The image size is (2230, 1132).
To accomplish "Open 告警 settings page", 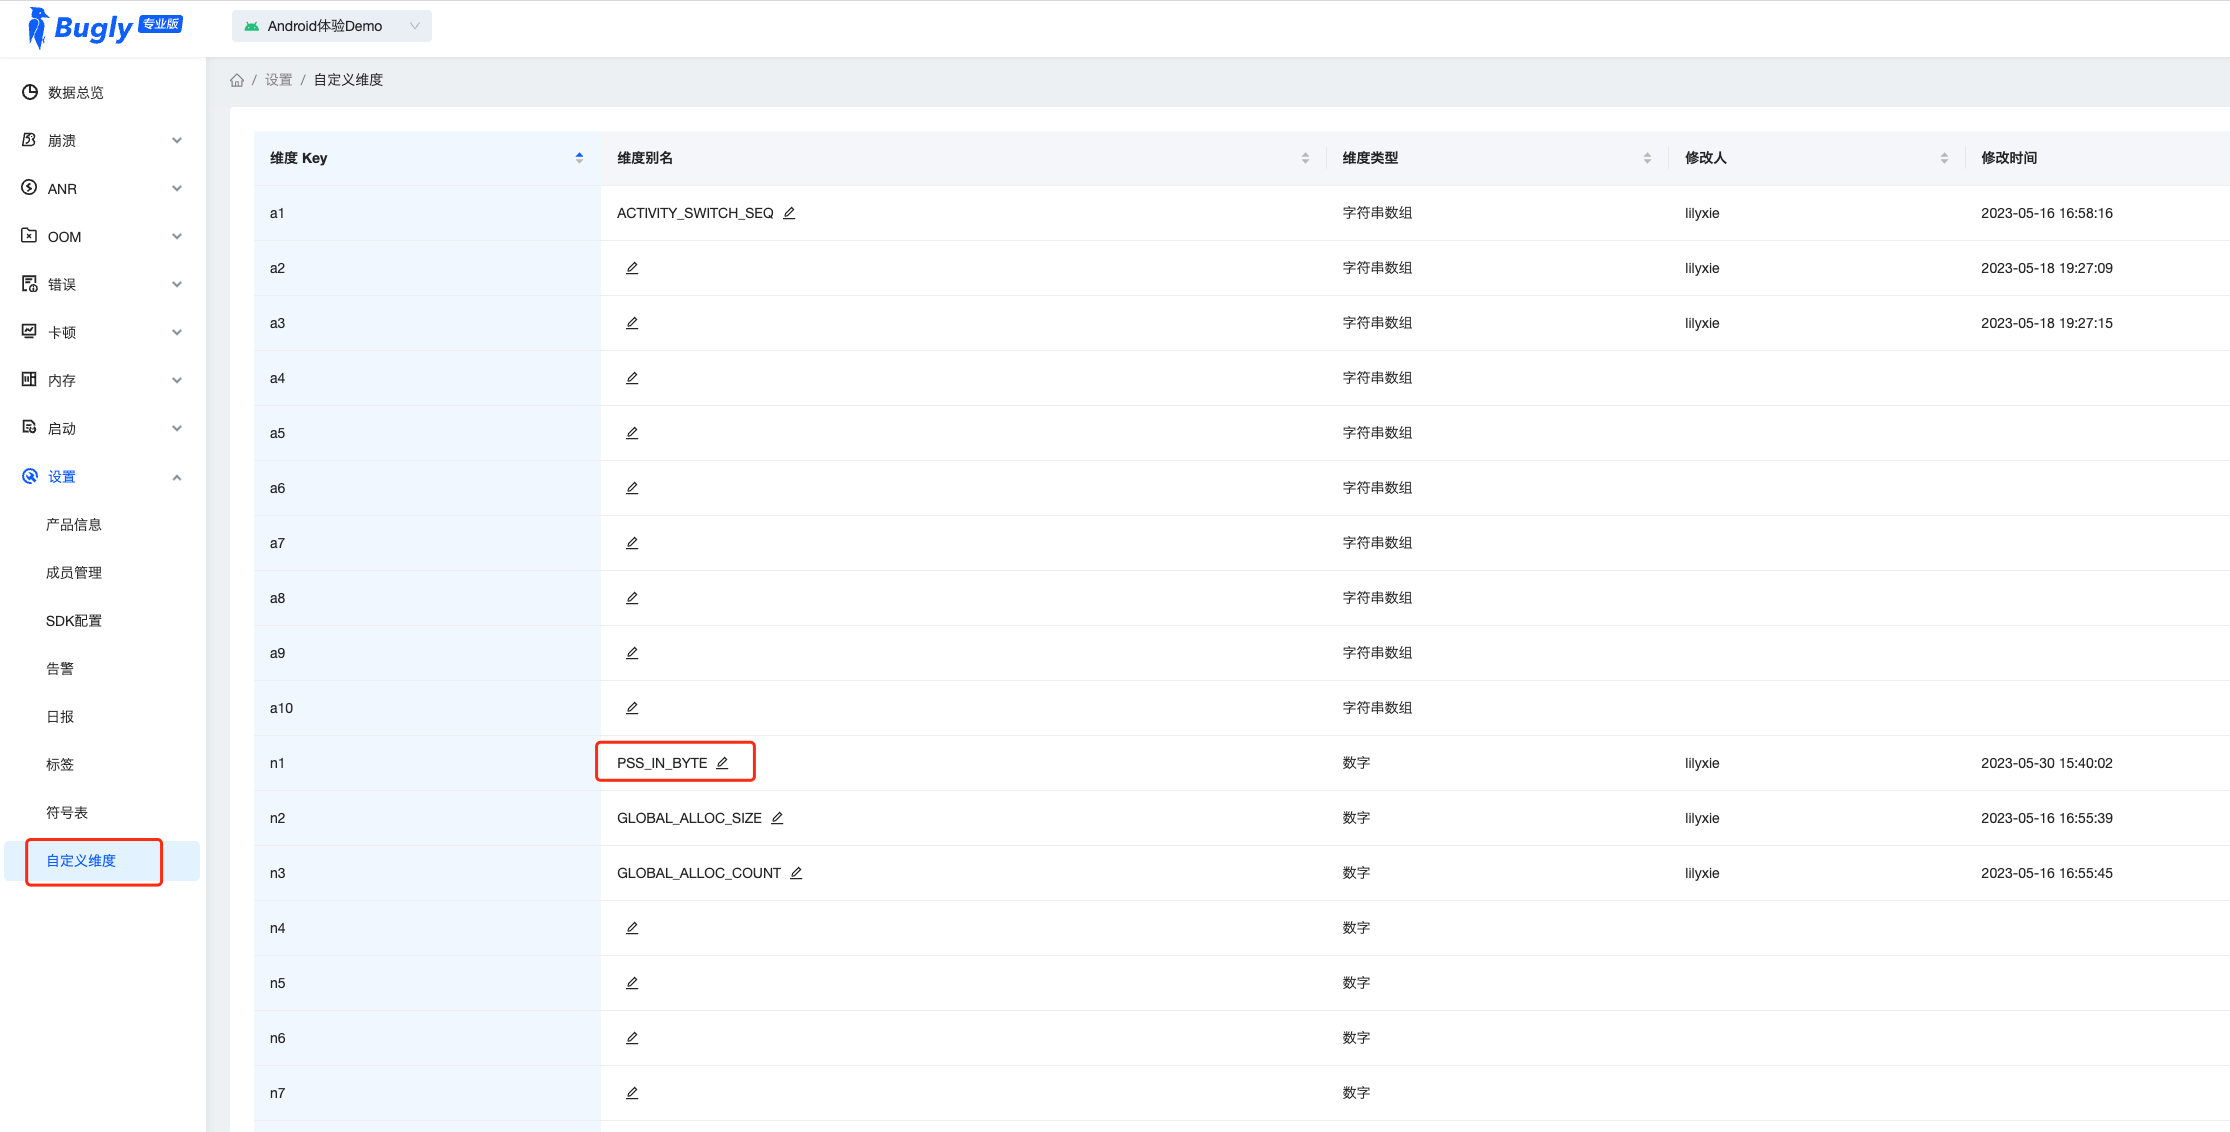I will pyautogui.click(x=60, y=668).
